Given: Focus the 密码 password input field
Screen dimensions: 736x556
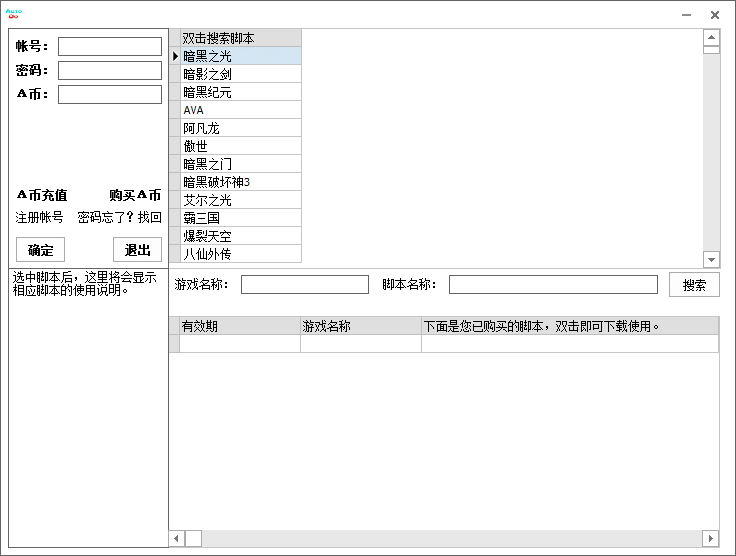Looking at the screenshot, I should point(110,70).
